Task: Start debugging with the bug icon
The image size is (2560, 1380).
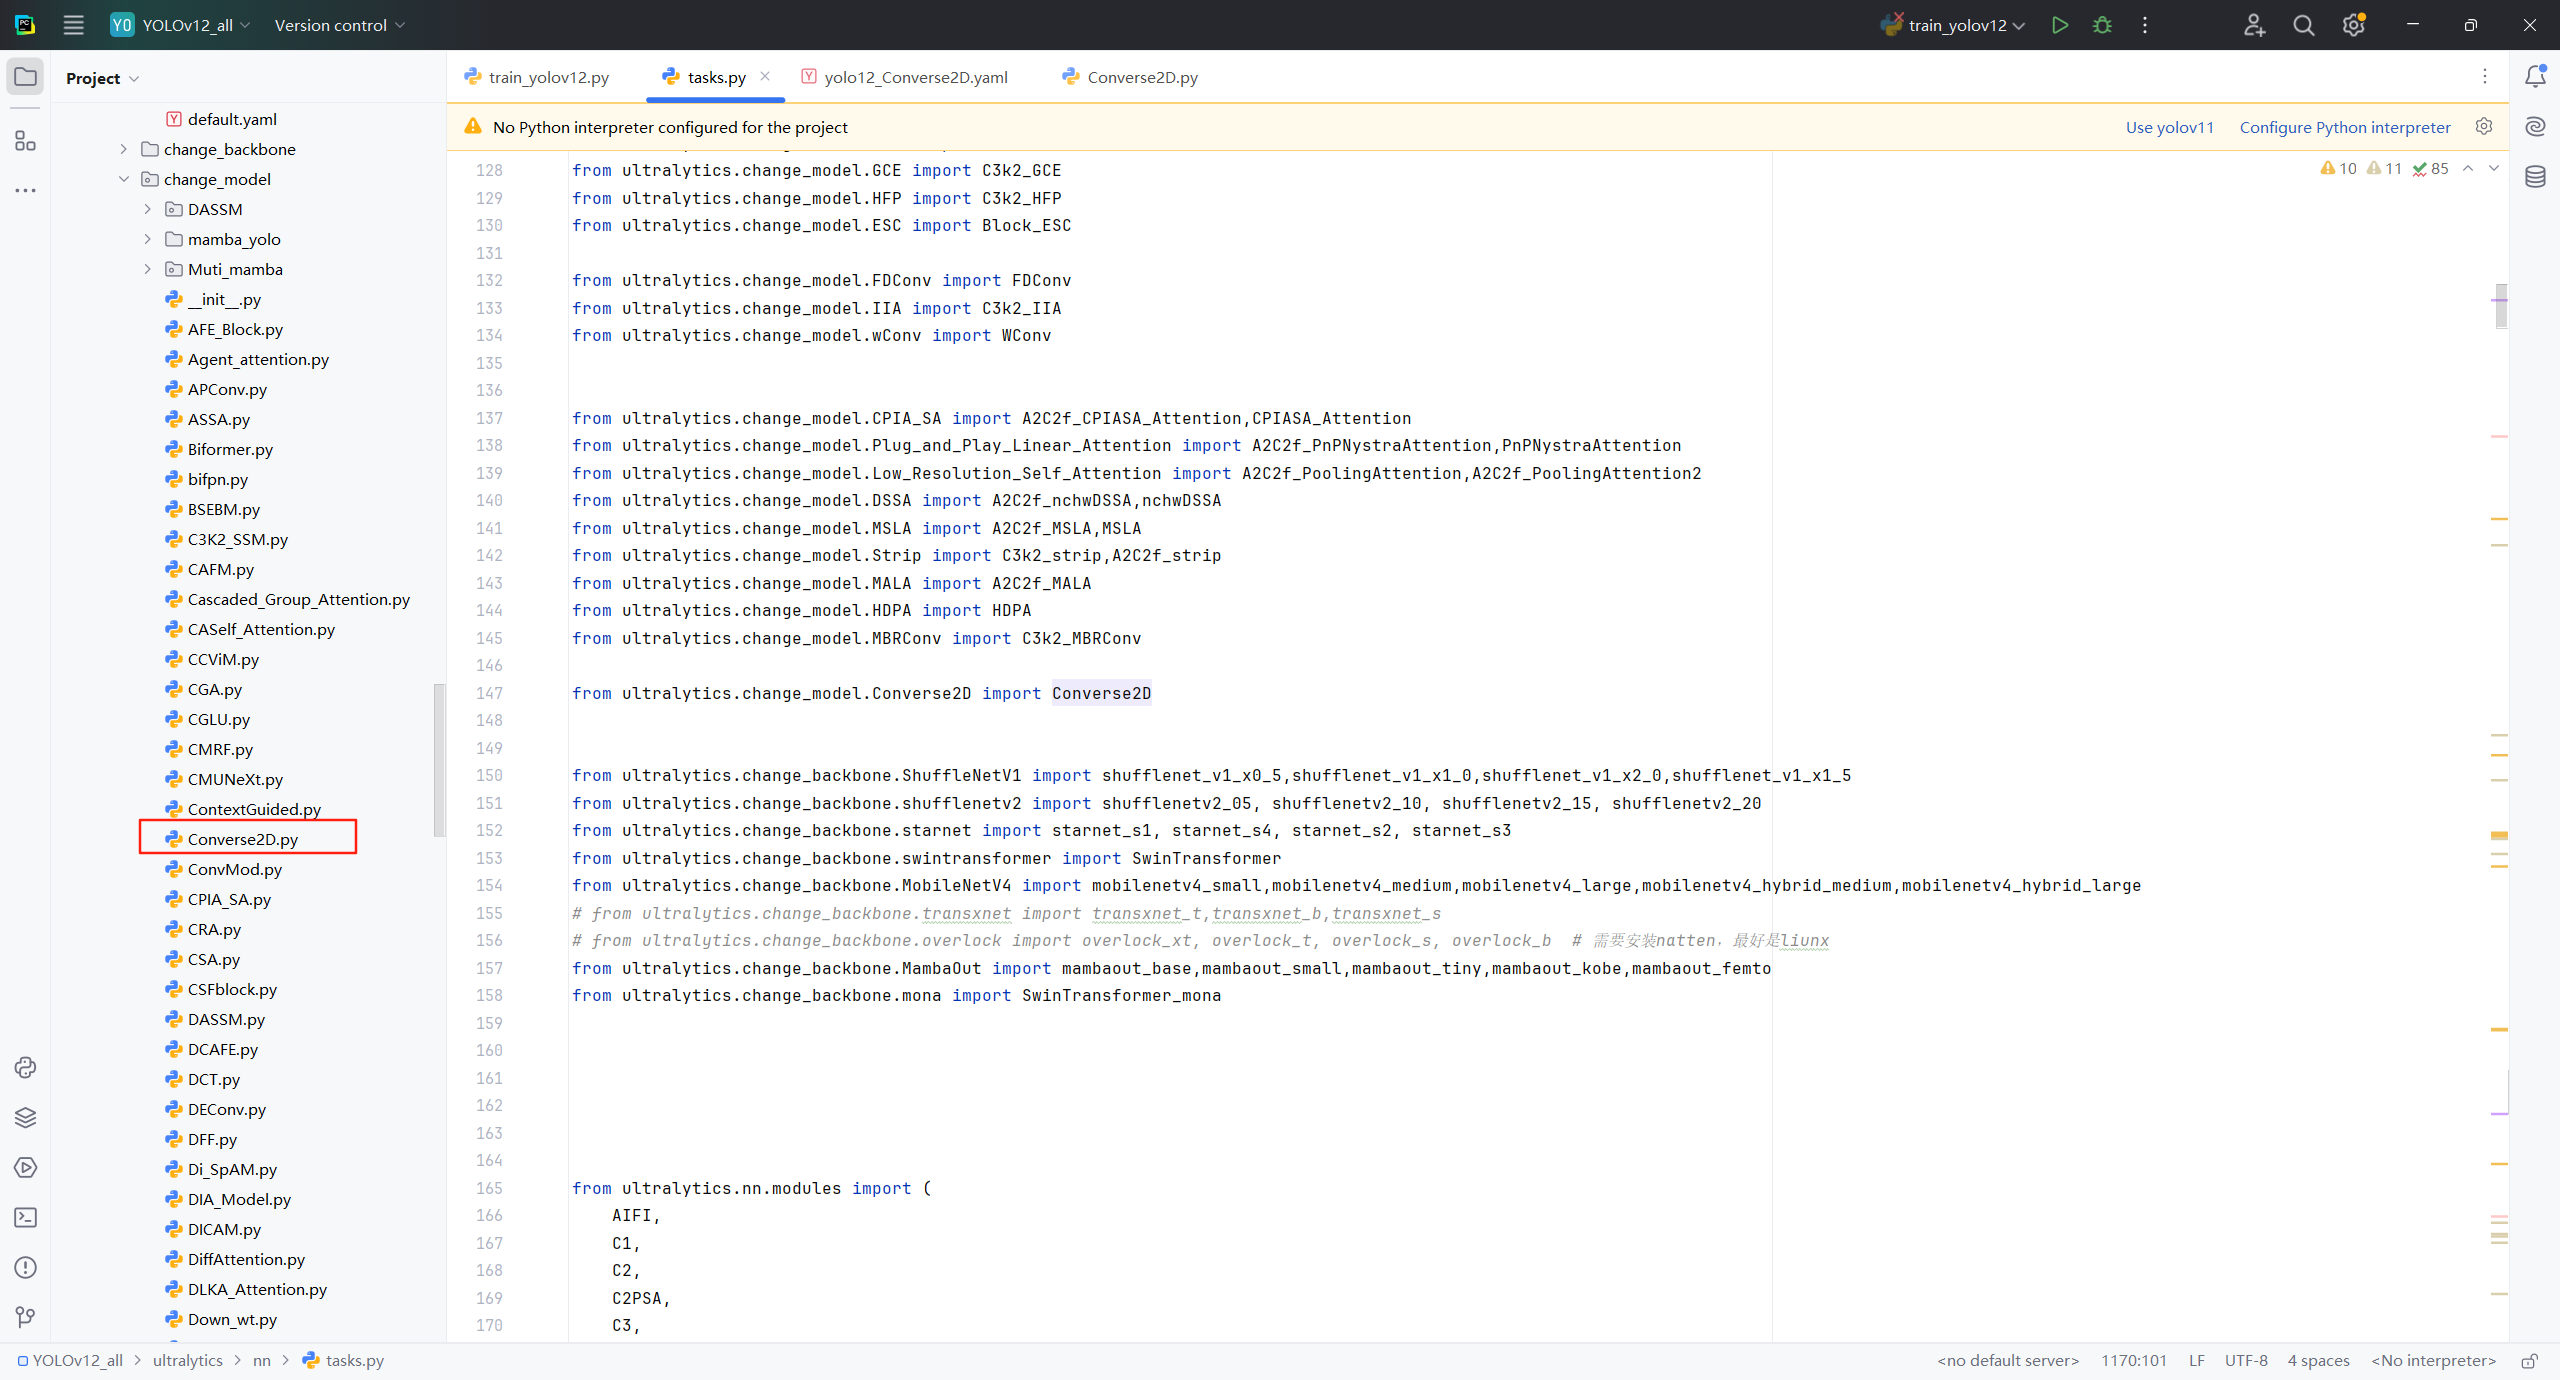Action: click(x=2102, y=25)
